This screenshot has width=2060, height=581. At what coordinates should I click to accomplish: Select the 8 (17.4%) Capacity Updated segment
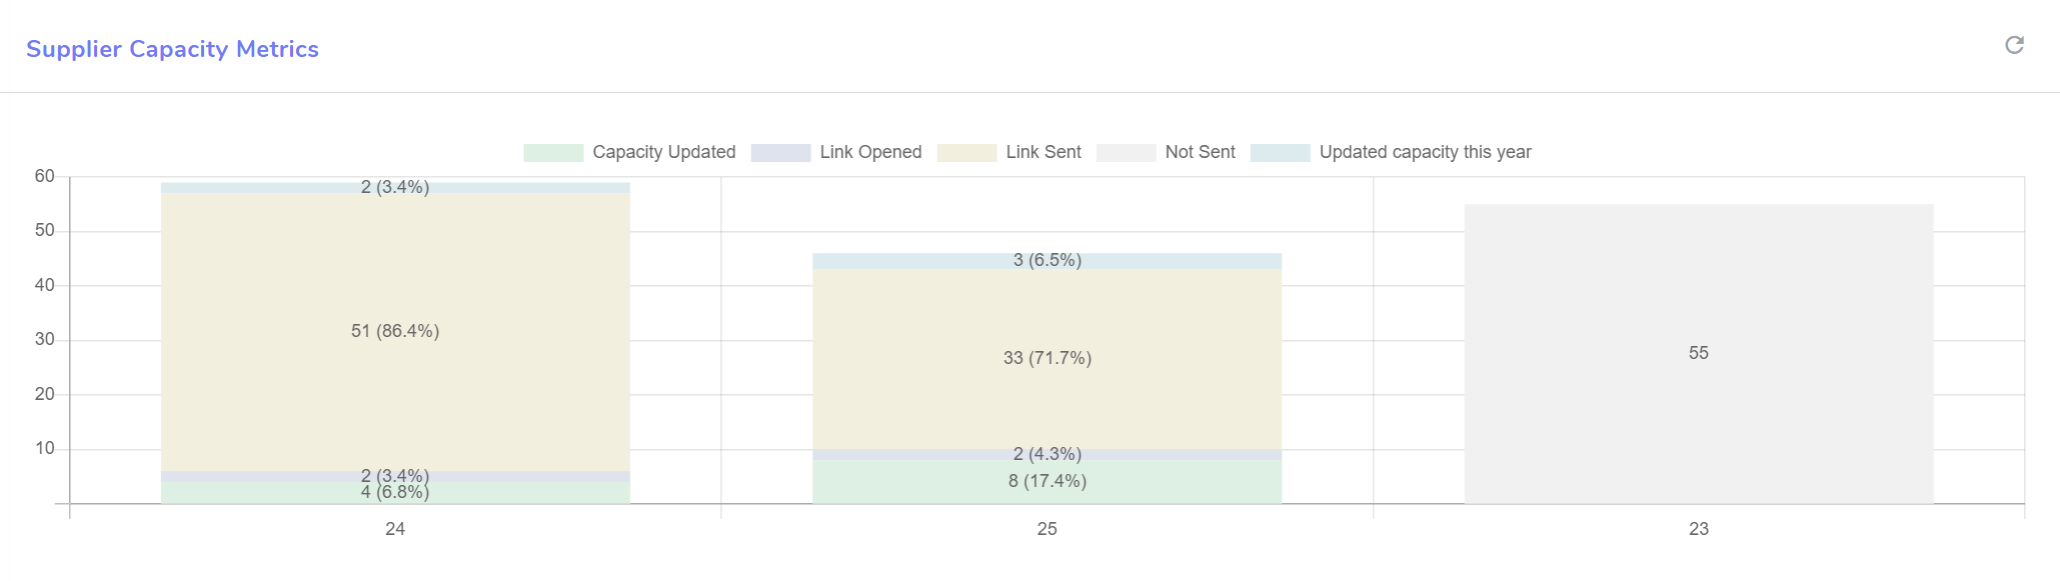[x=1047, y=482]
